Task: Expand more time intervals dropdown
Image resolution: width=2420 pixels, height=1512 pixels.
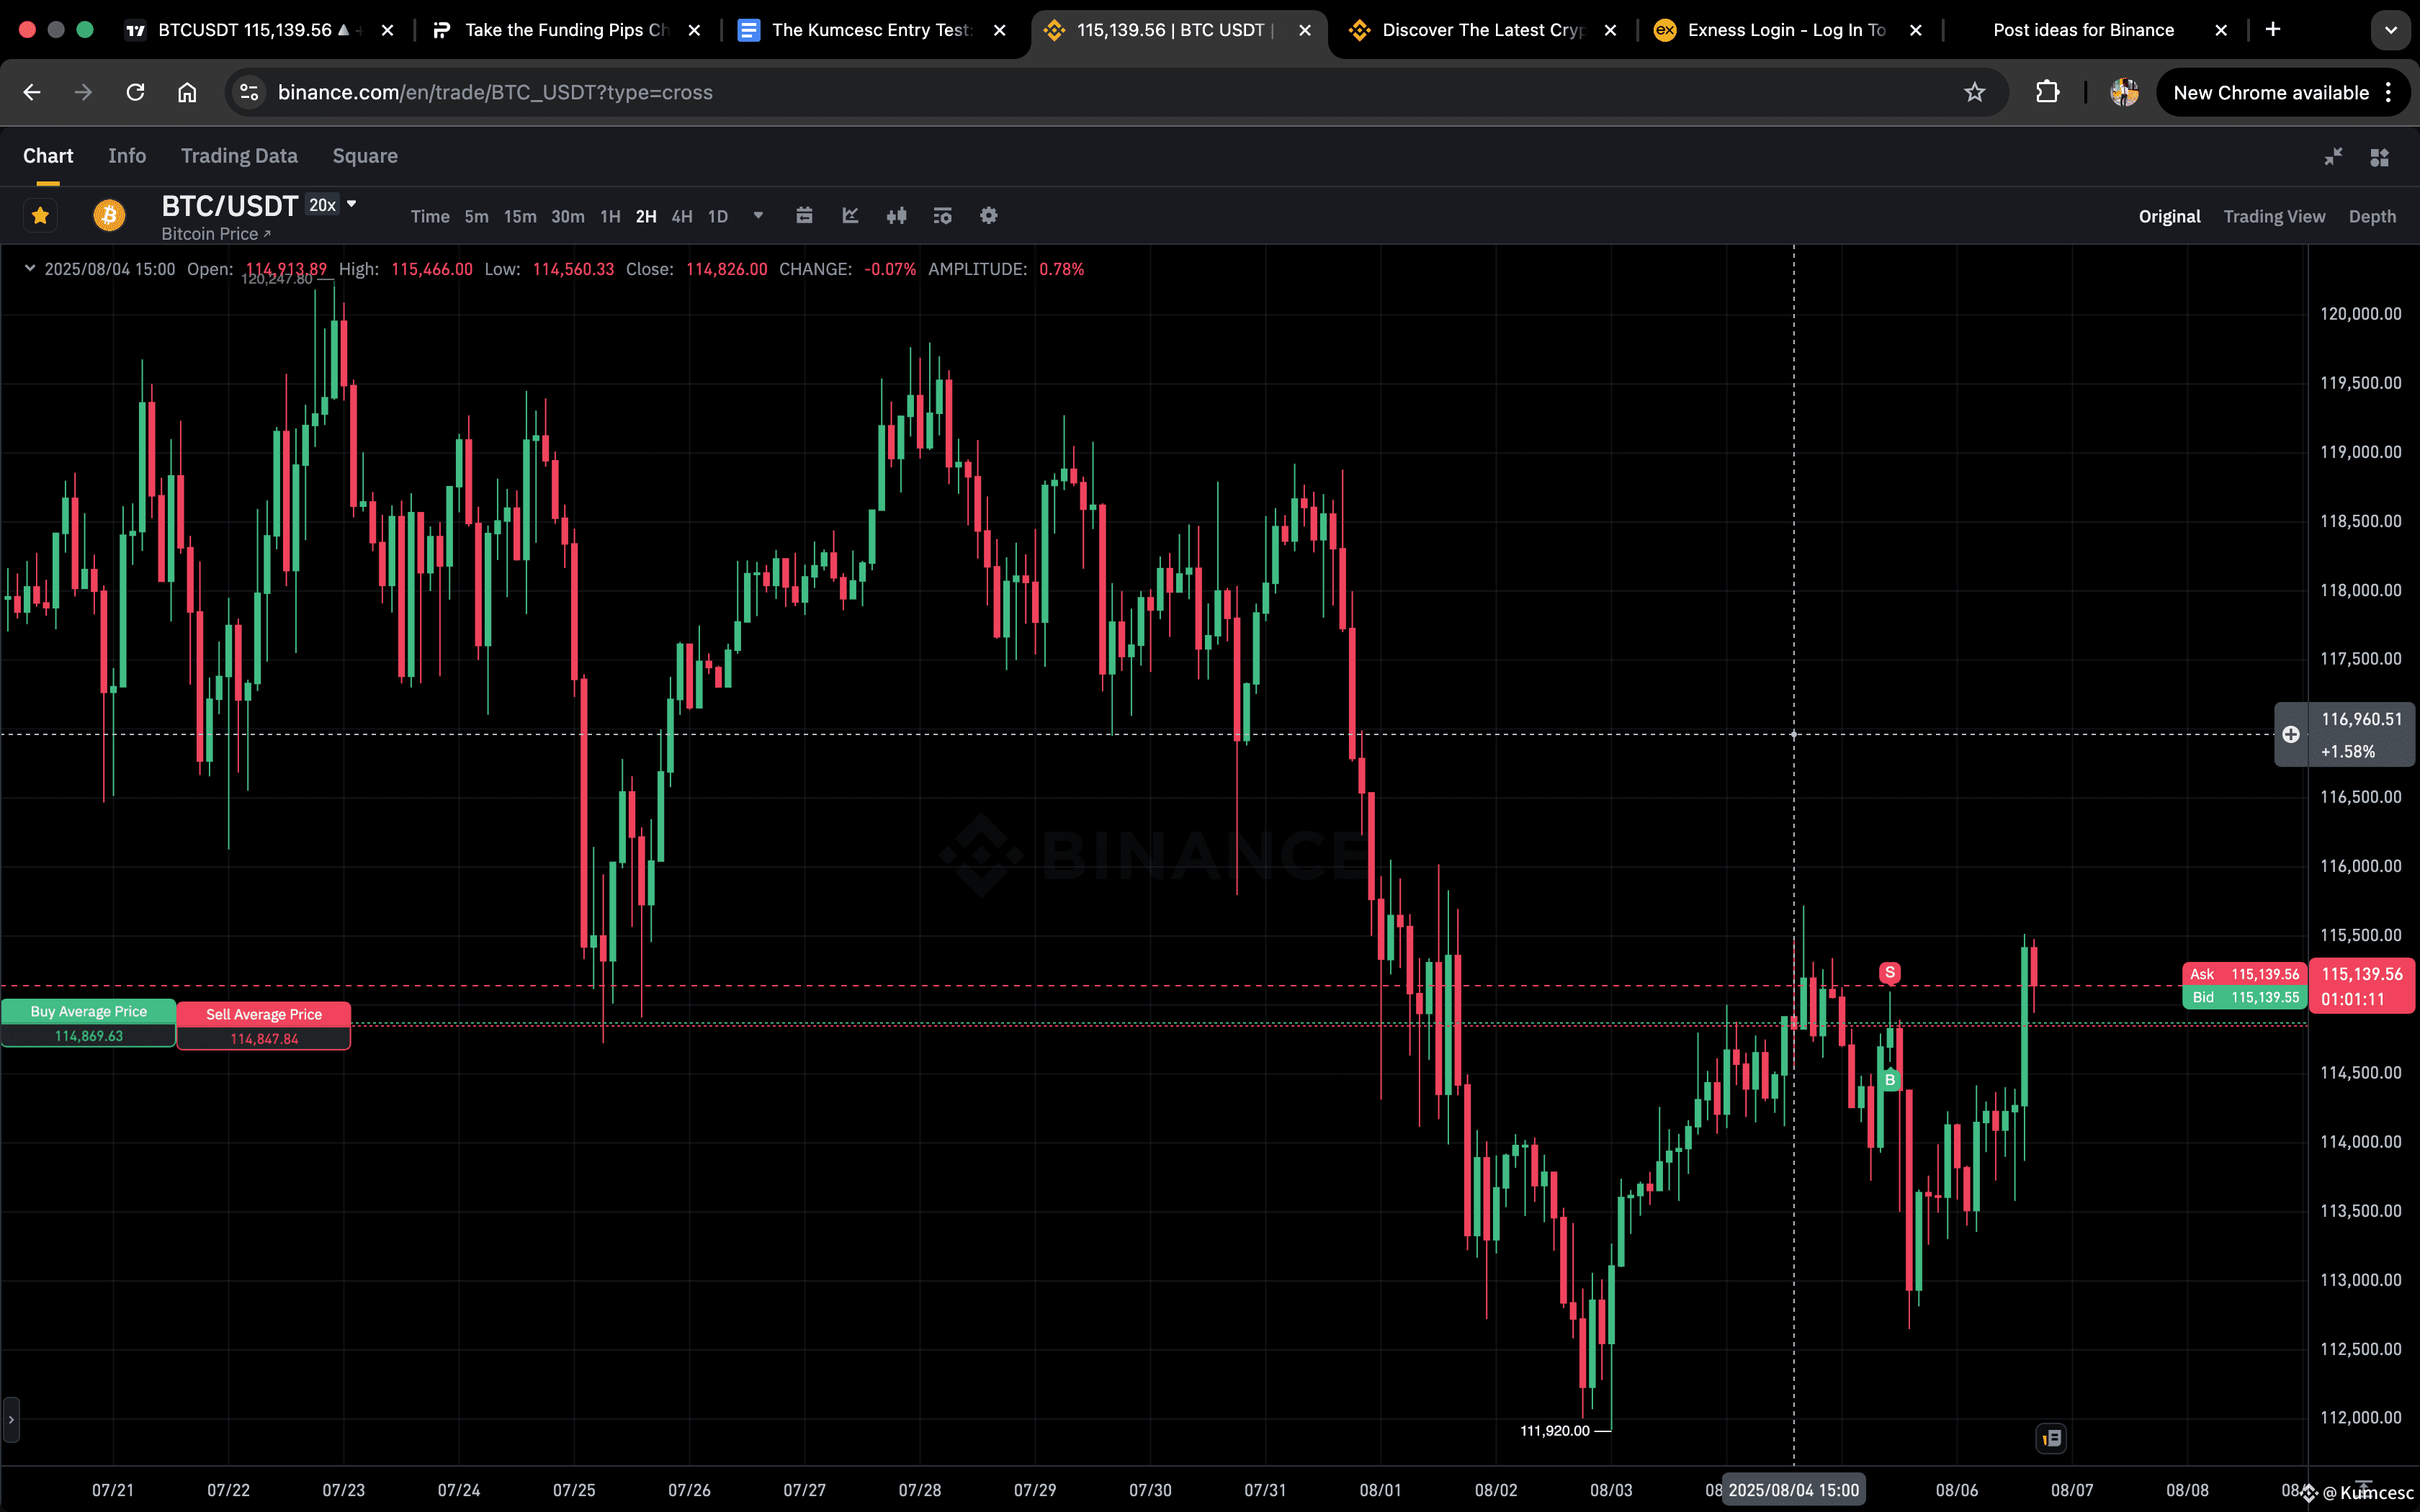Action: point(758,215)
